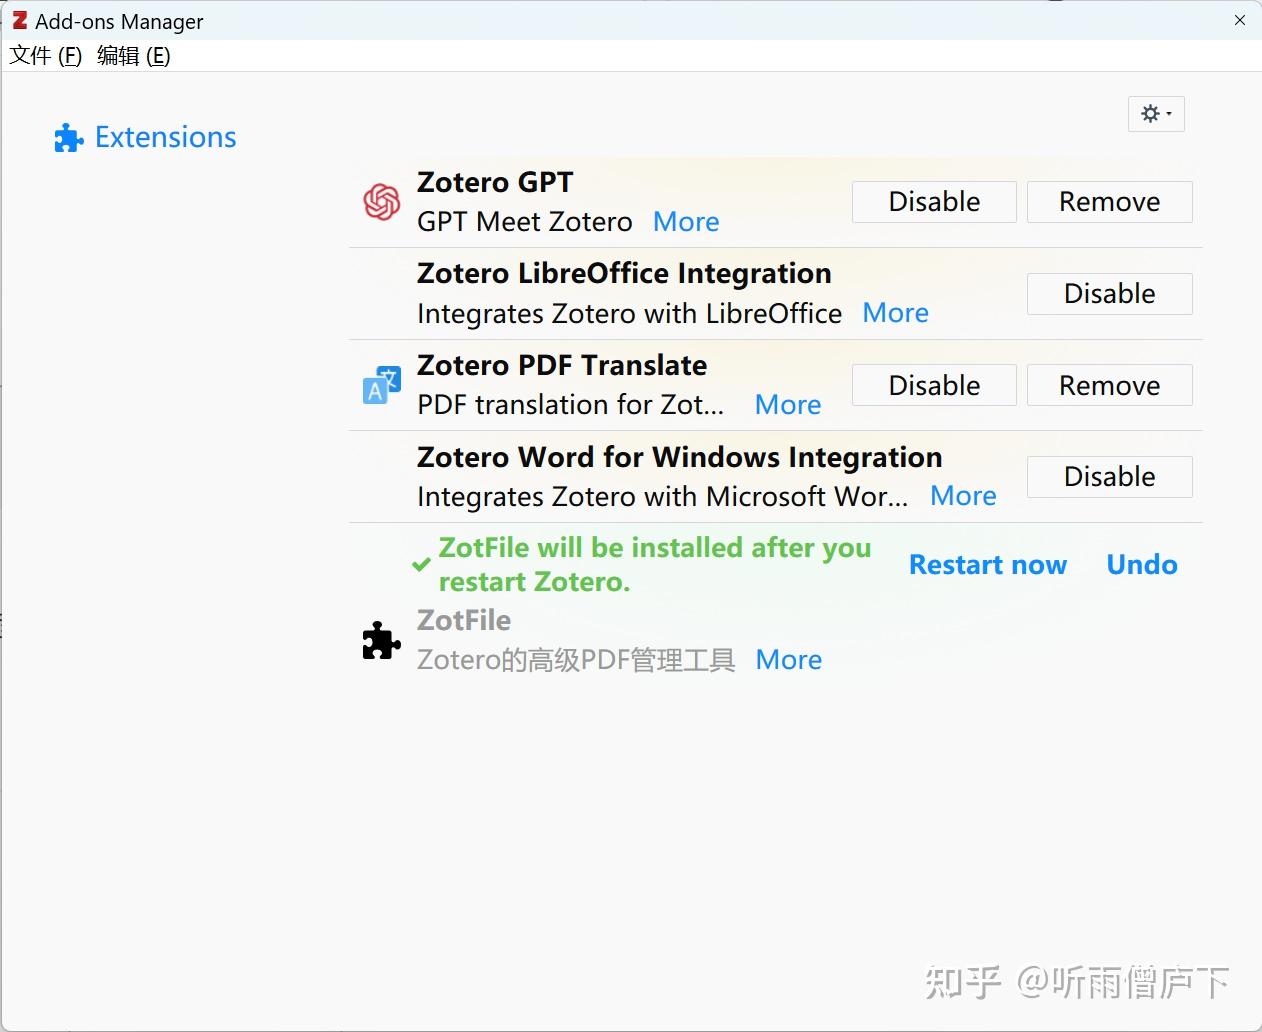Disable the Zotero GPT extension
The image size is (1262, 1032).
coord(933,201)
